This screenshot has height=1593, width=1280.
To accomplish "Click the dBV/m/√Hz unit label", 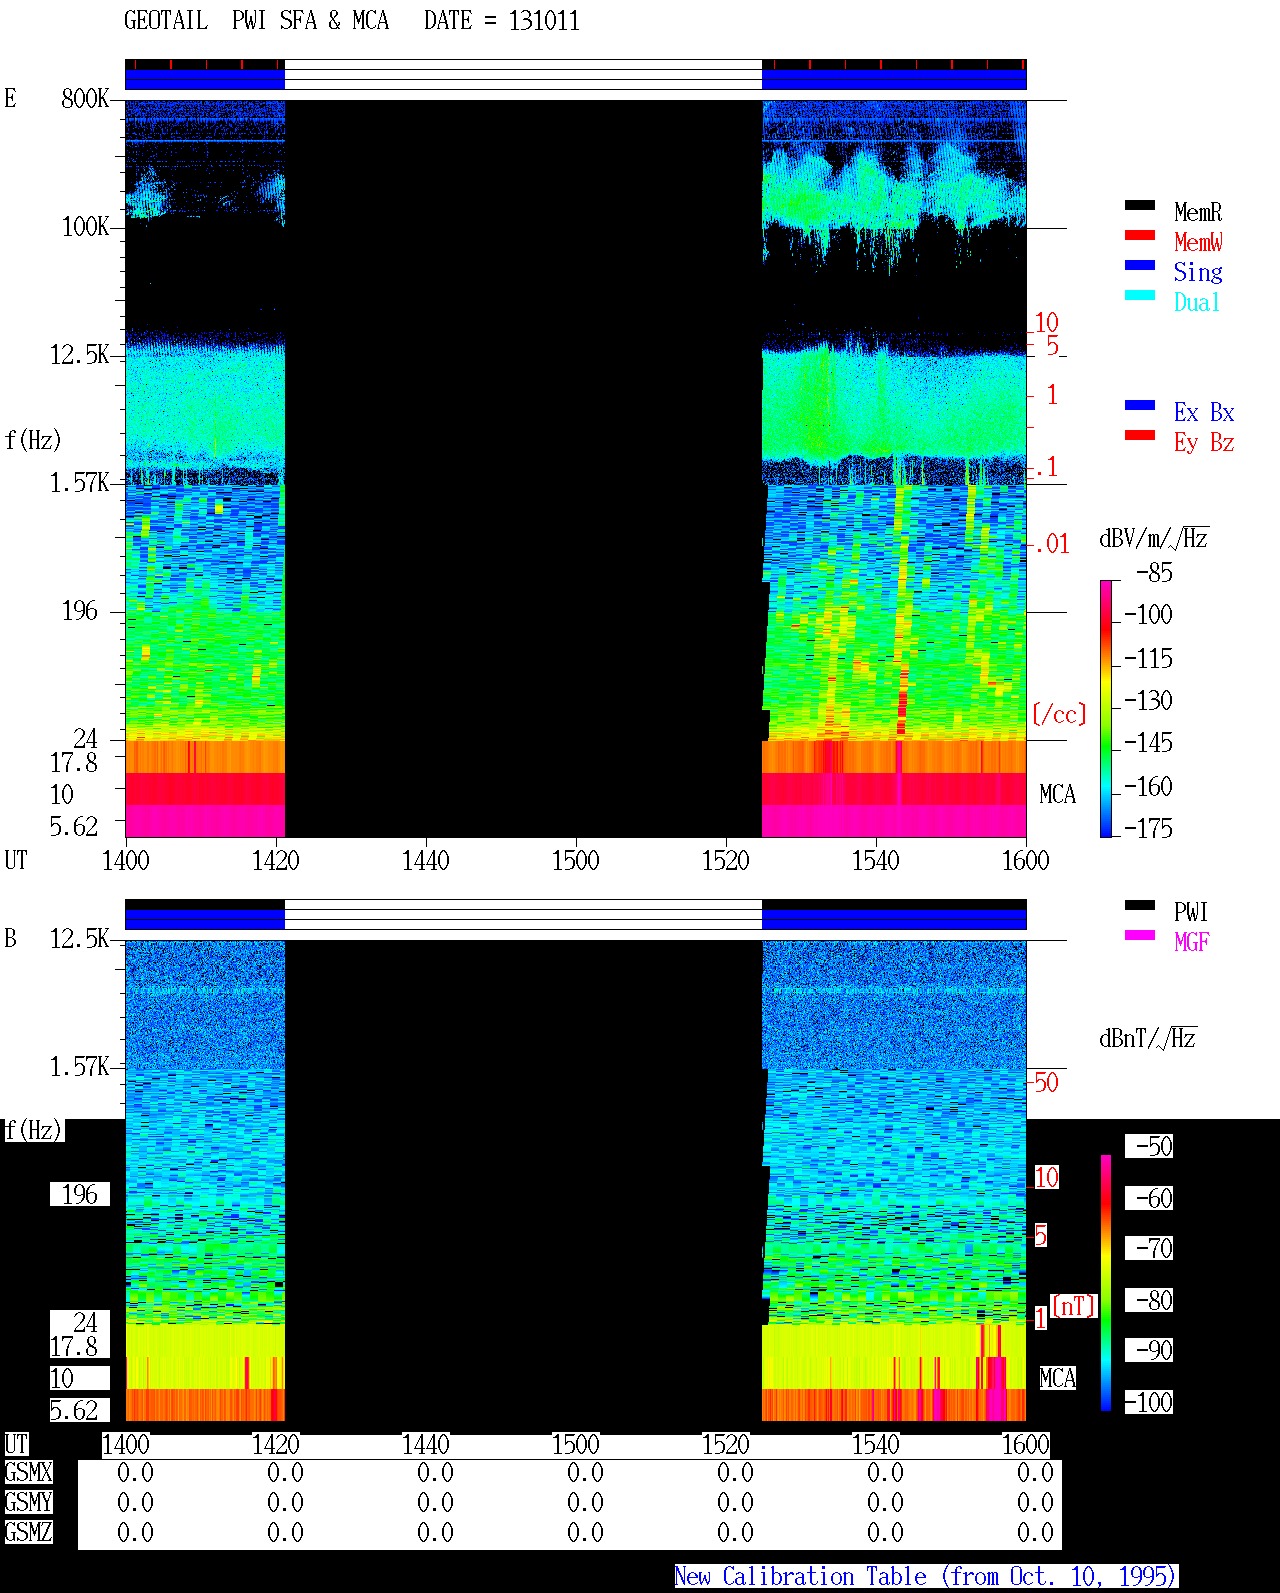I will (1154, 538).
